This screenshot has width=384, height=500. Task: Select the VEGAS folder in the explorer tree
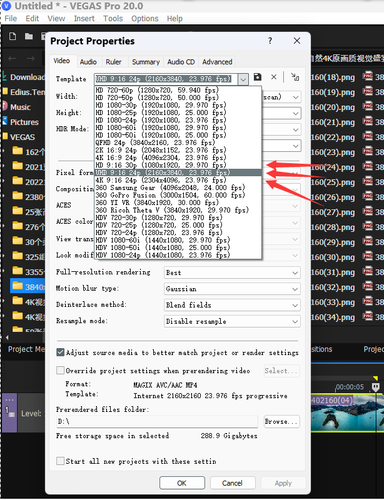pyautogui.click(x=22, y=137)
